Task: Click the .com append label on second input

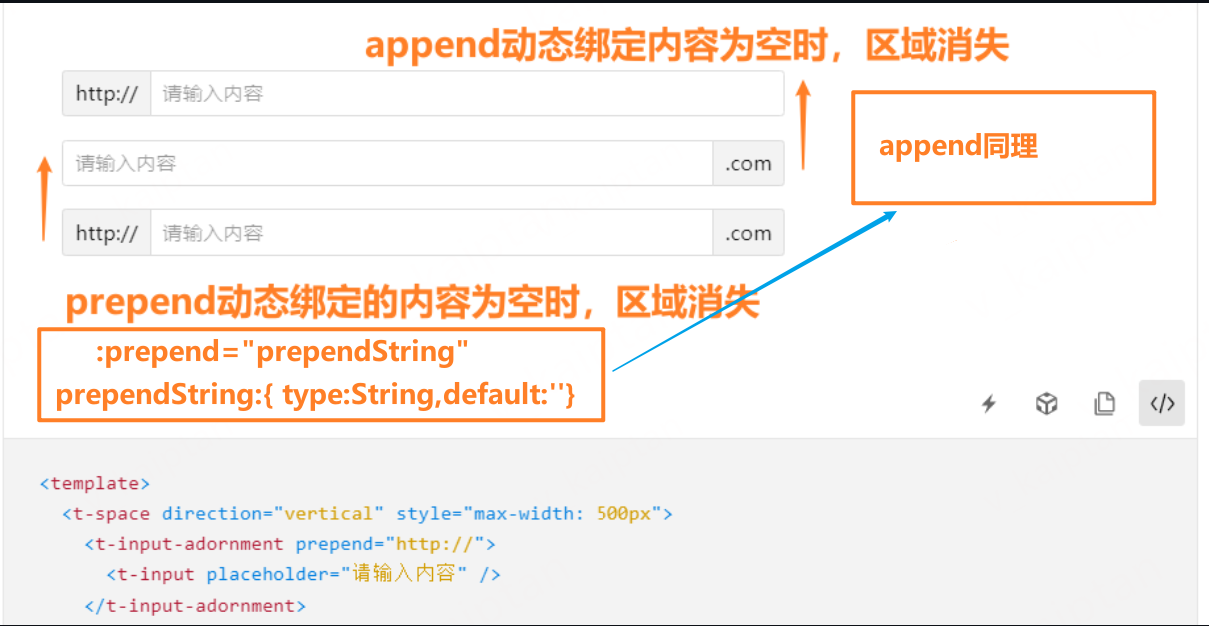Action: click(x=748, y=163)
